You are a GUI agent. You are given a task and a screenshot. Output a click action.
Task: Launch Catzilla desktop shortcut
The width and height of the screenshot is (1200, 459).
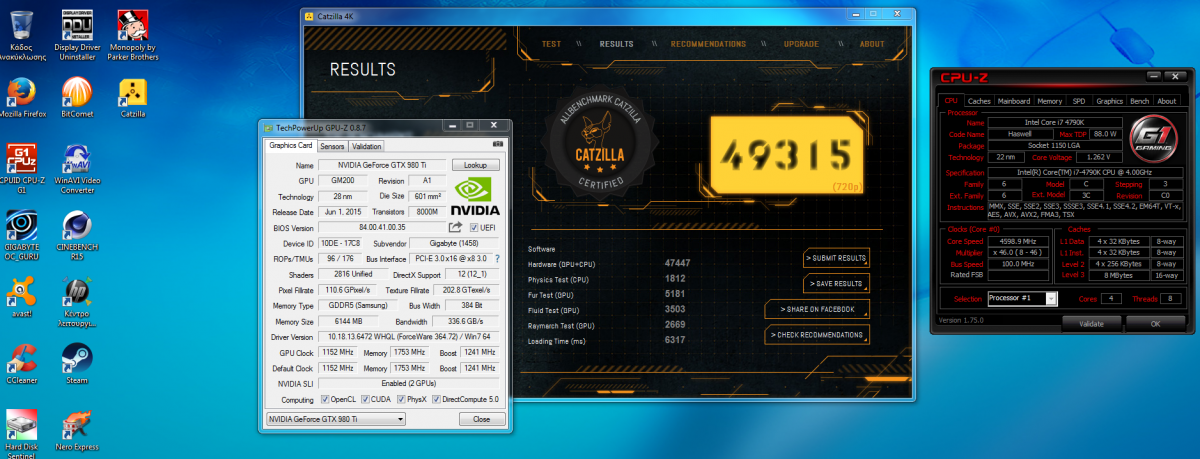pos(134,98)
